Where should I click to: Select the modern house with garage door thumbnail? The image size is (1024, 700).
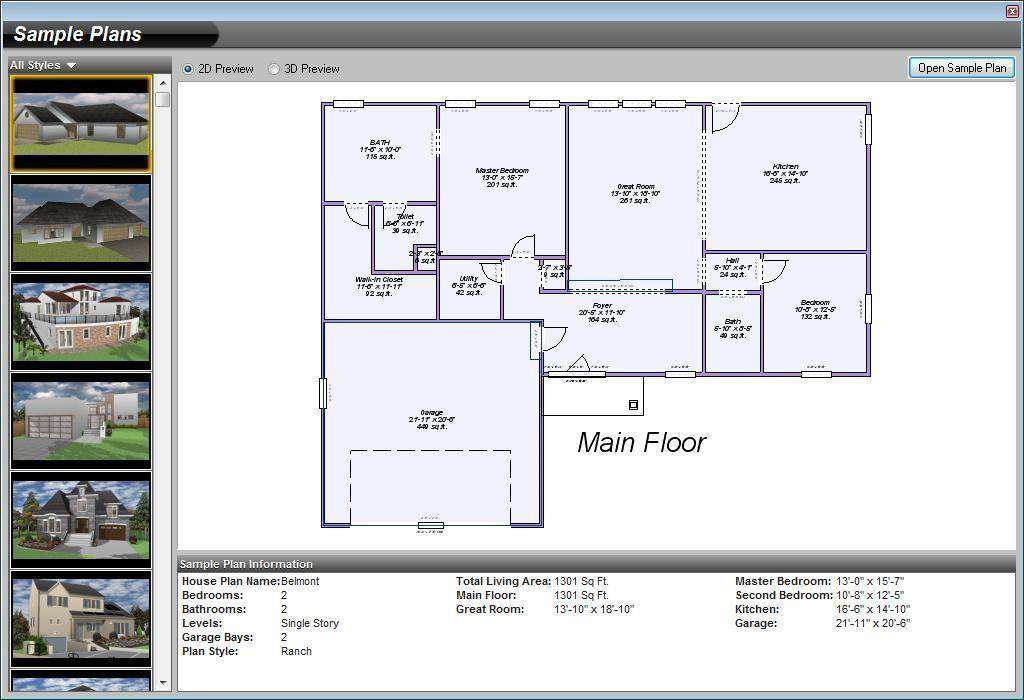coord(81,421)
